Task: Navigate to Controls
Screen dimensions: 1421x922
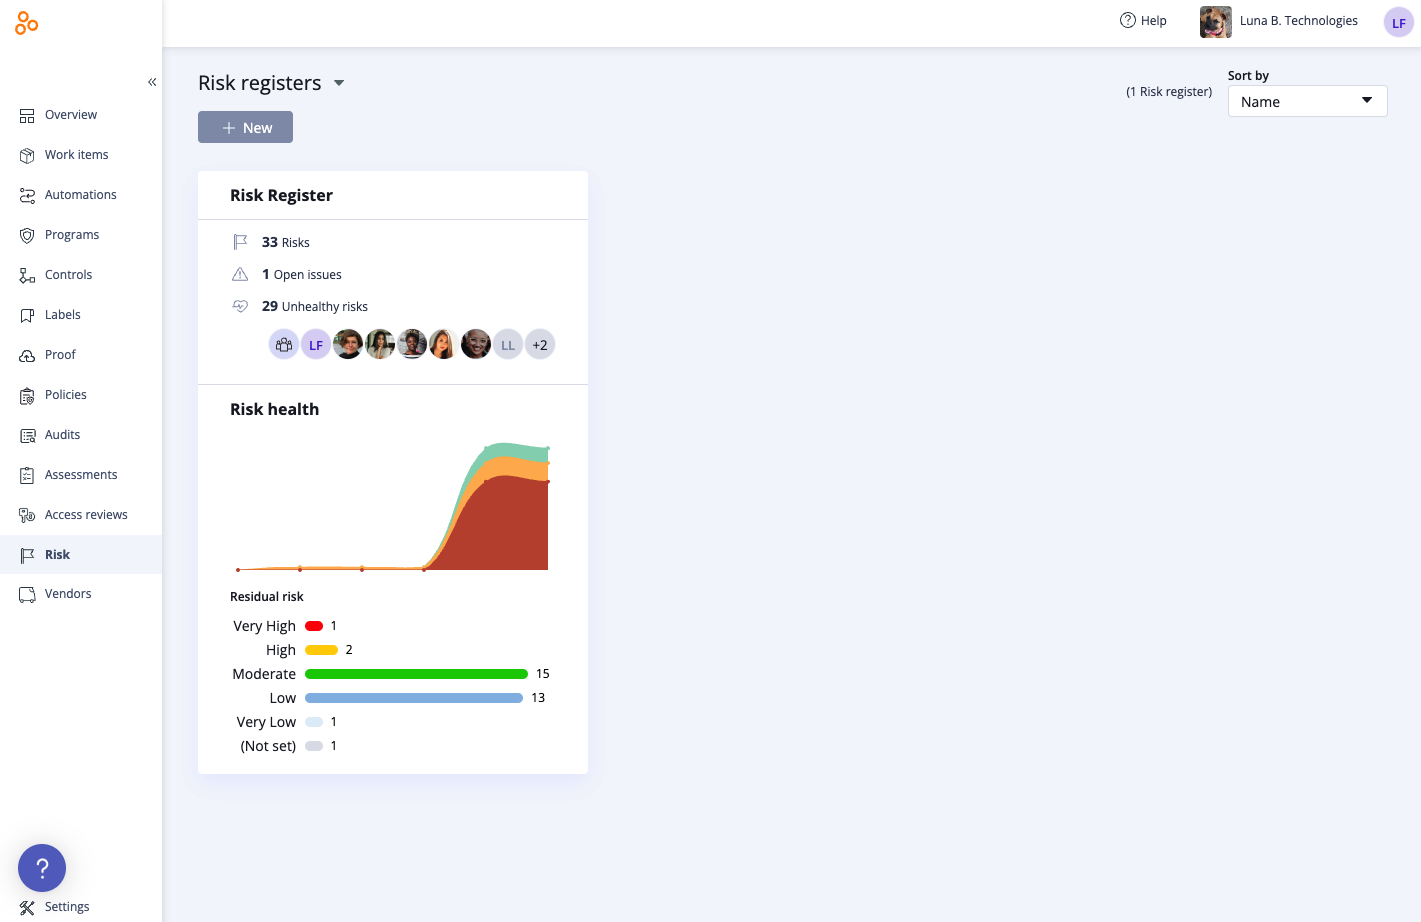Action: pyautogui.click(x=68, y=275)
